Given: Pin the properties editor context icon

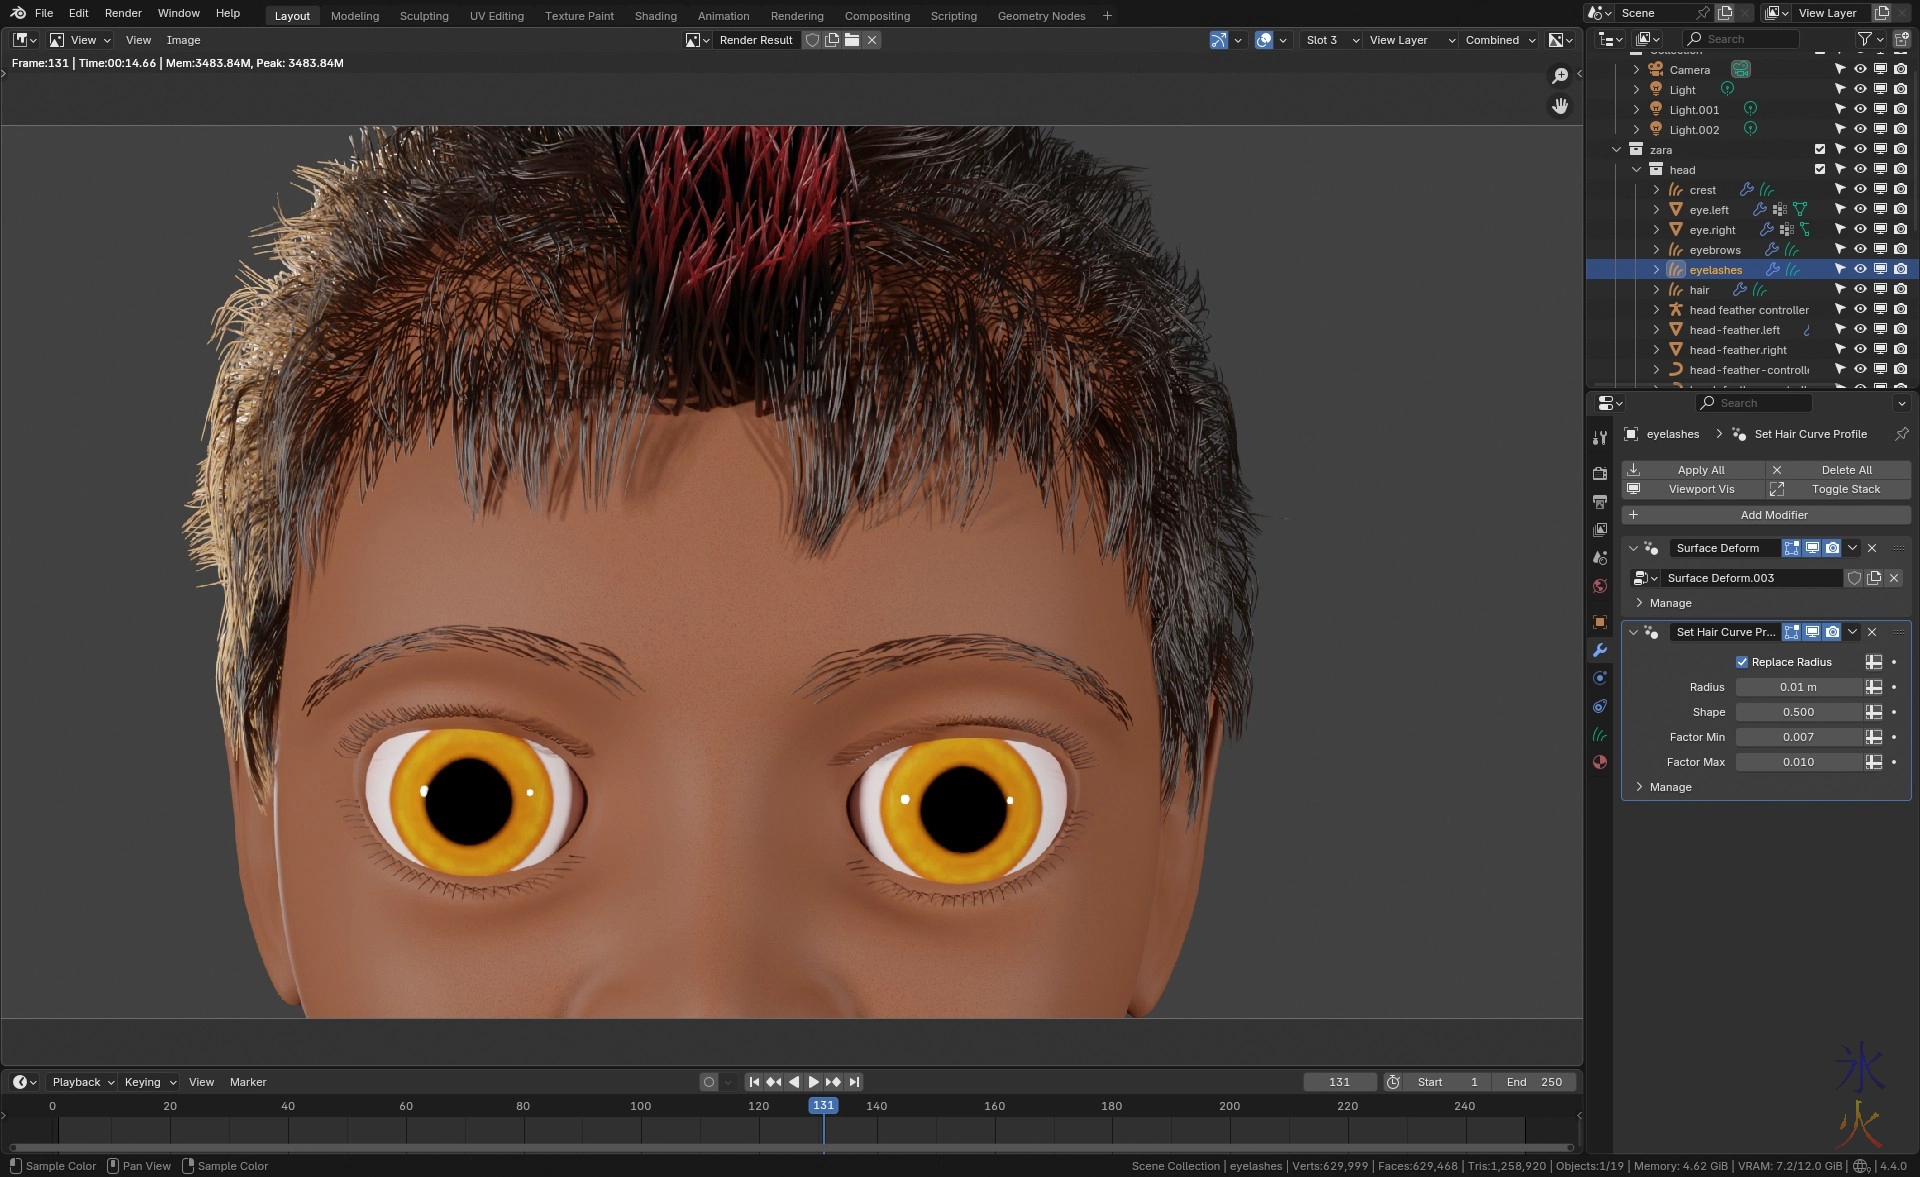Looking at the screenshot, I should pos(1901,434).
